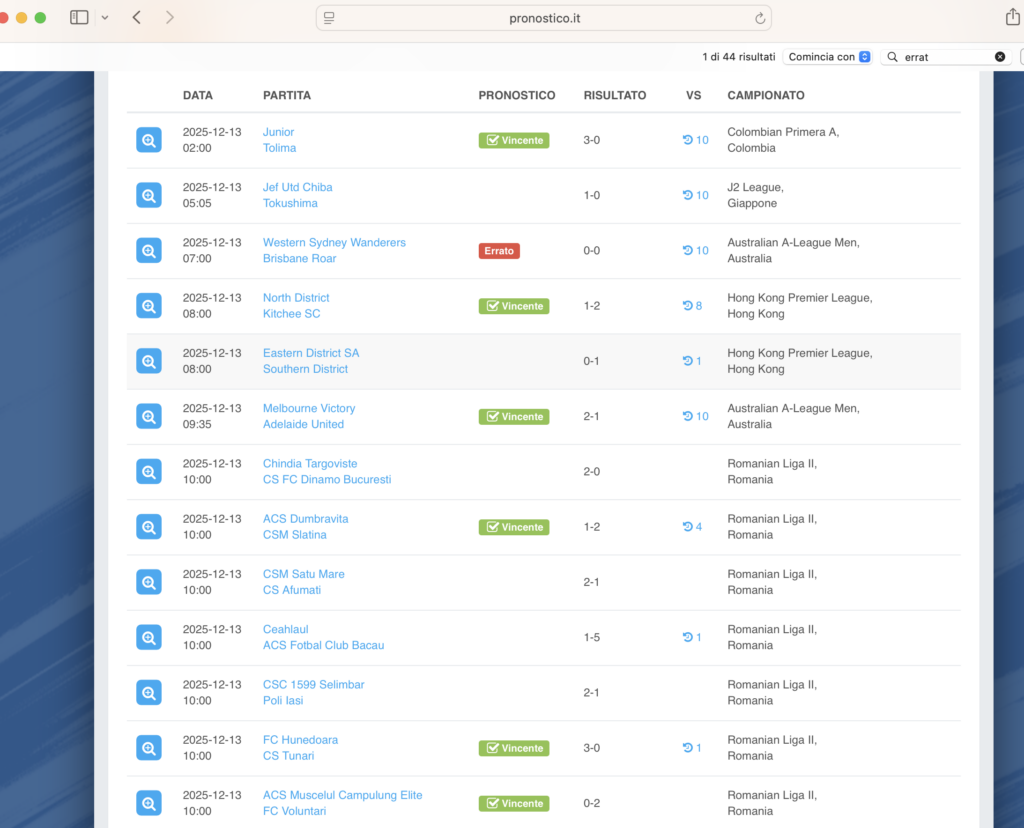
Task: Open the FC Hunedoara team link
Action: click(x=300, y=740)
